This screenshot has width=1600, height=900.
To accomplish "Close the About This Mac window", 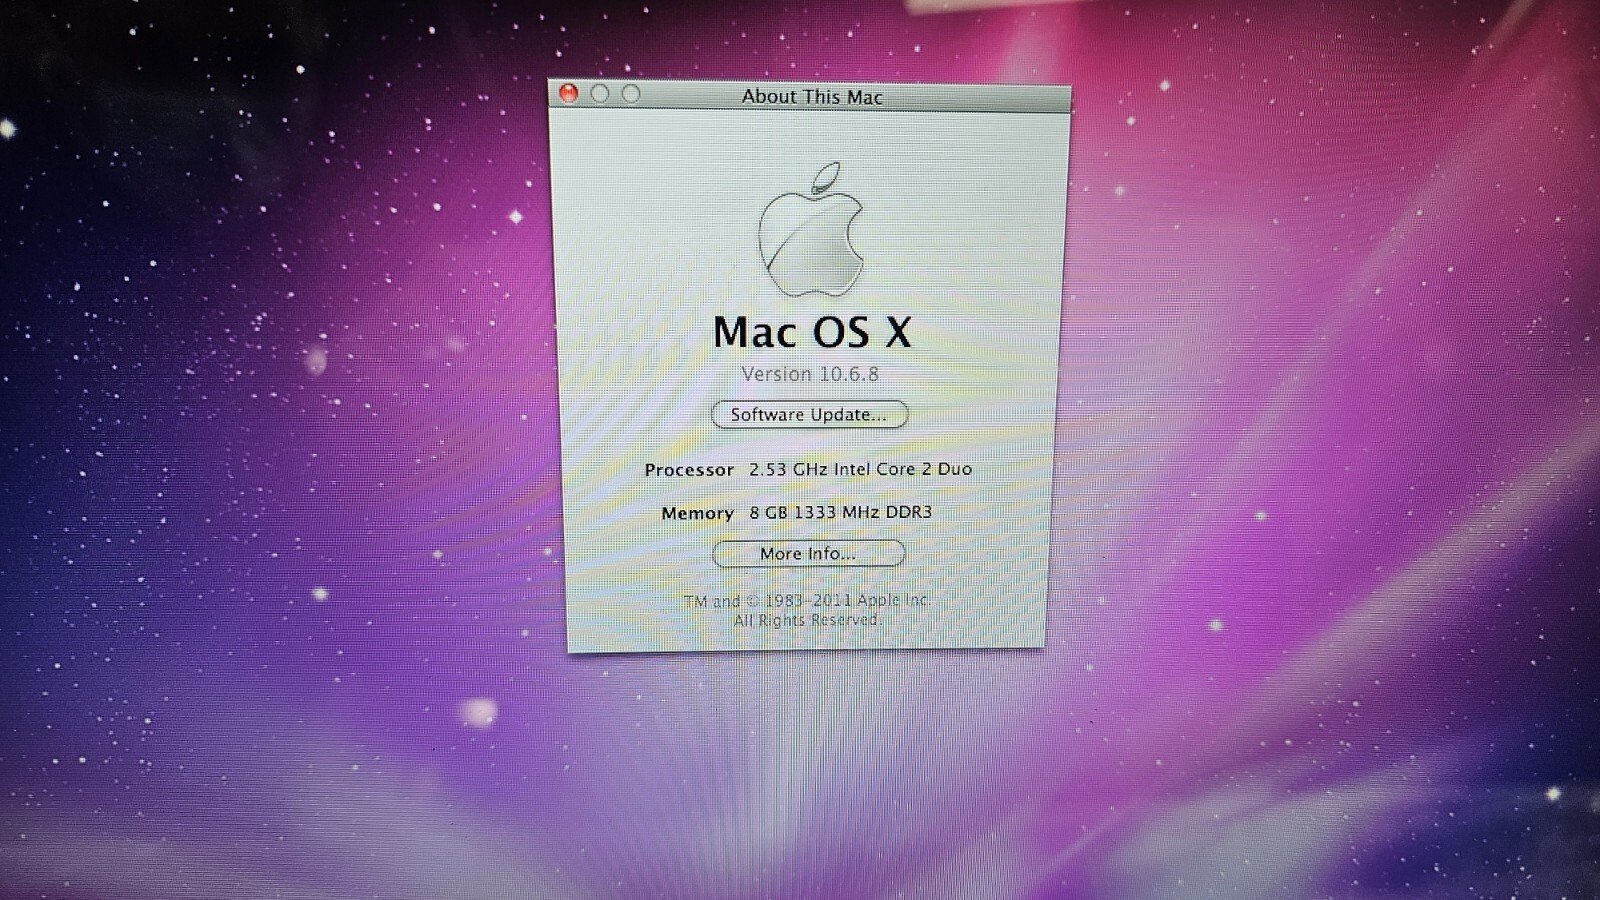I will [569, 93].
